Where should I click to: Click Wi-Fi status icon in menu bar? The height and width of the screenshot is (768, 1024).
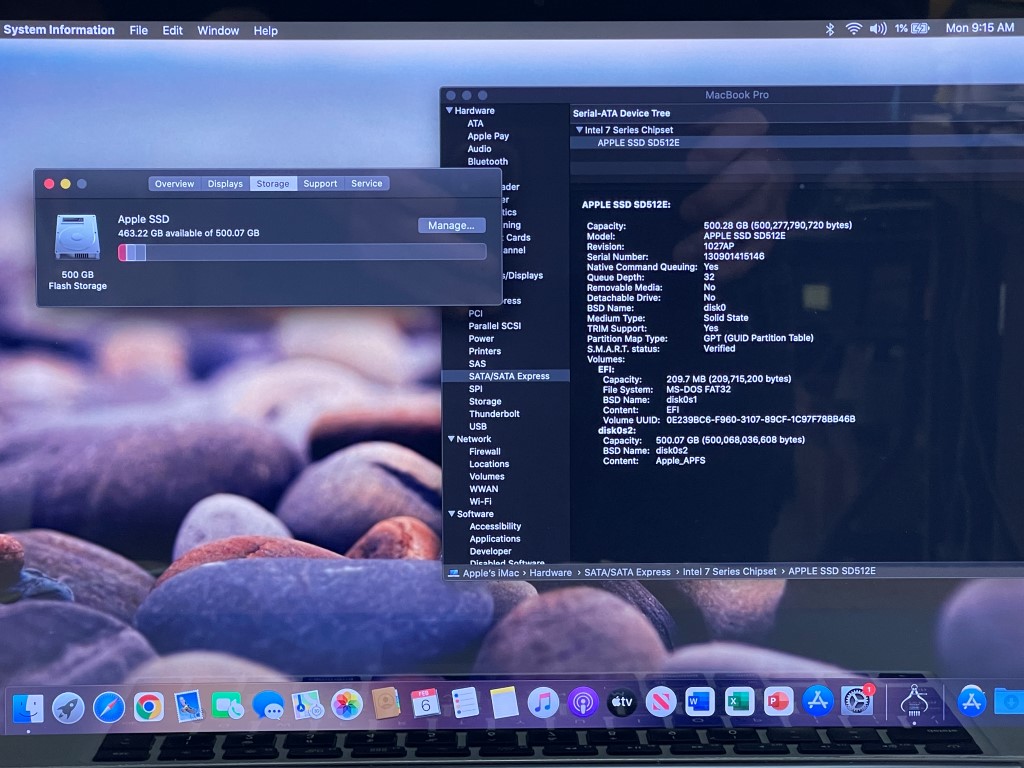(x=853, y=29)
